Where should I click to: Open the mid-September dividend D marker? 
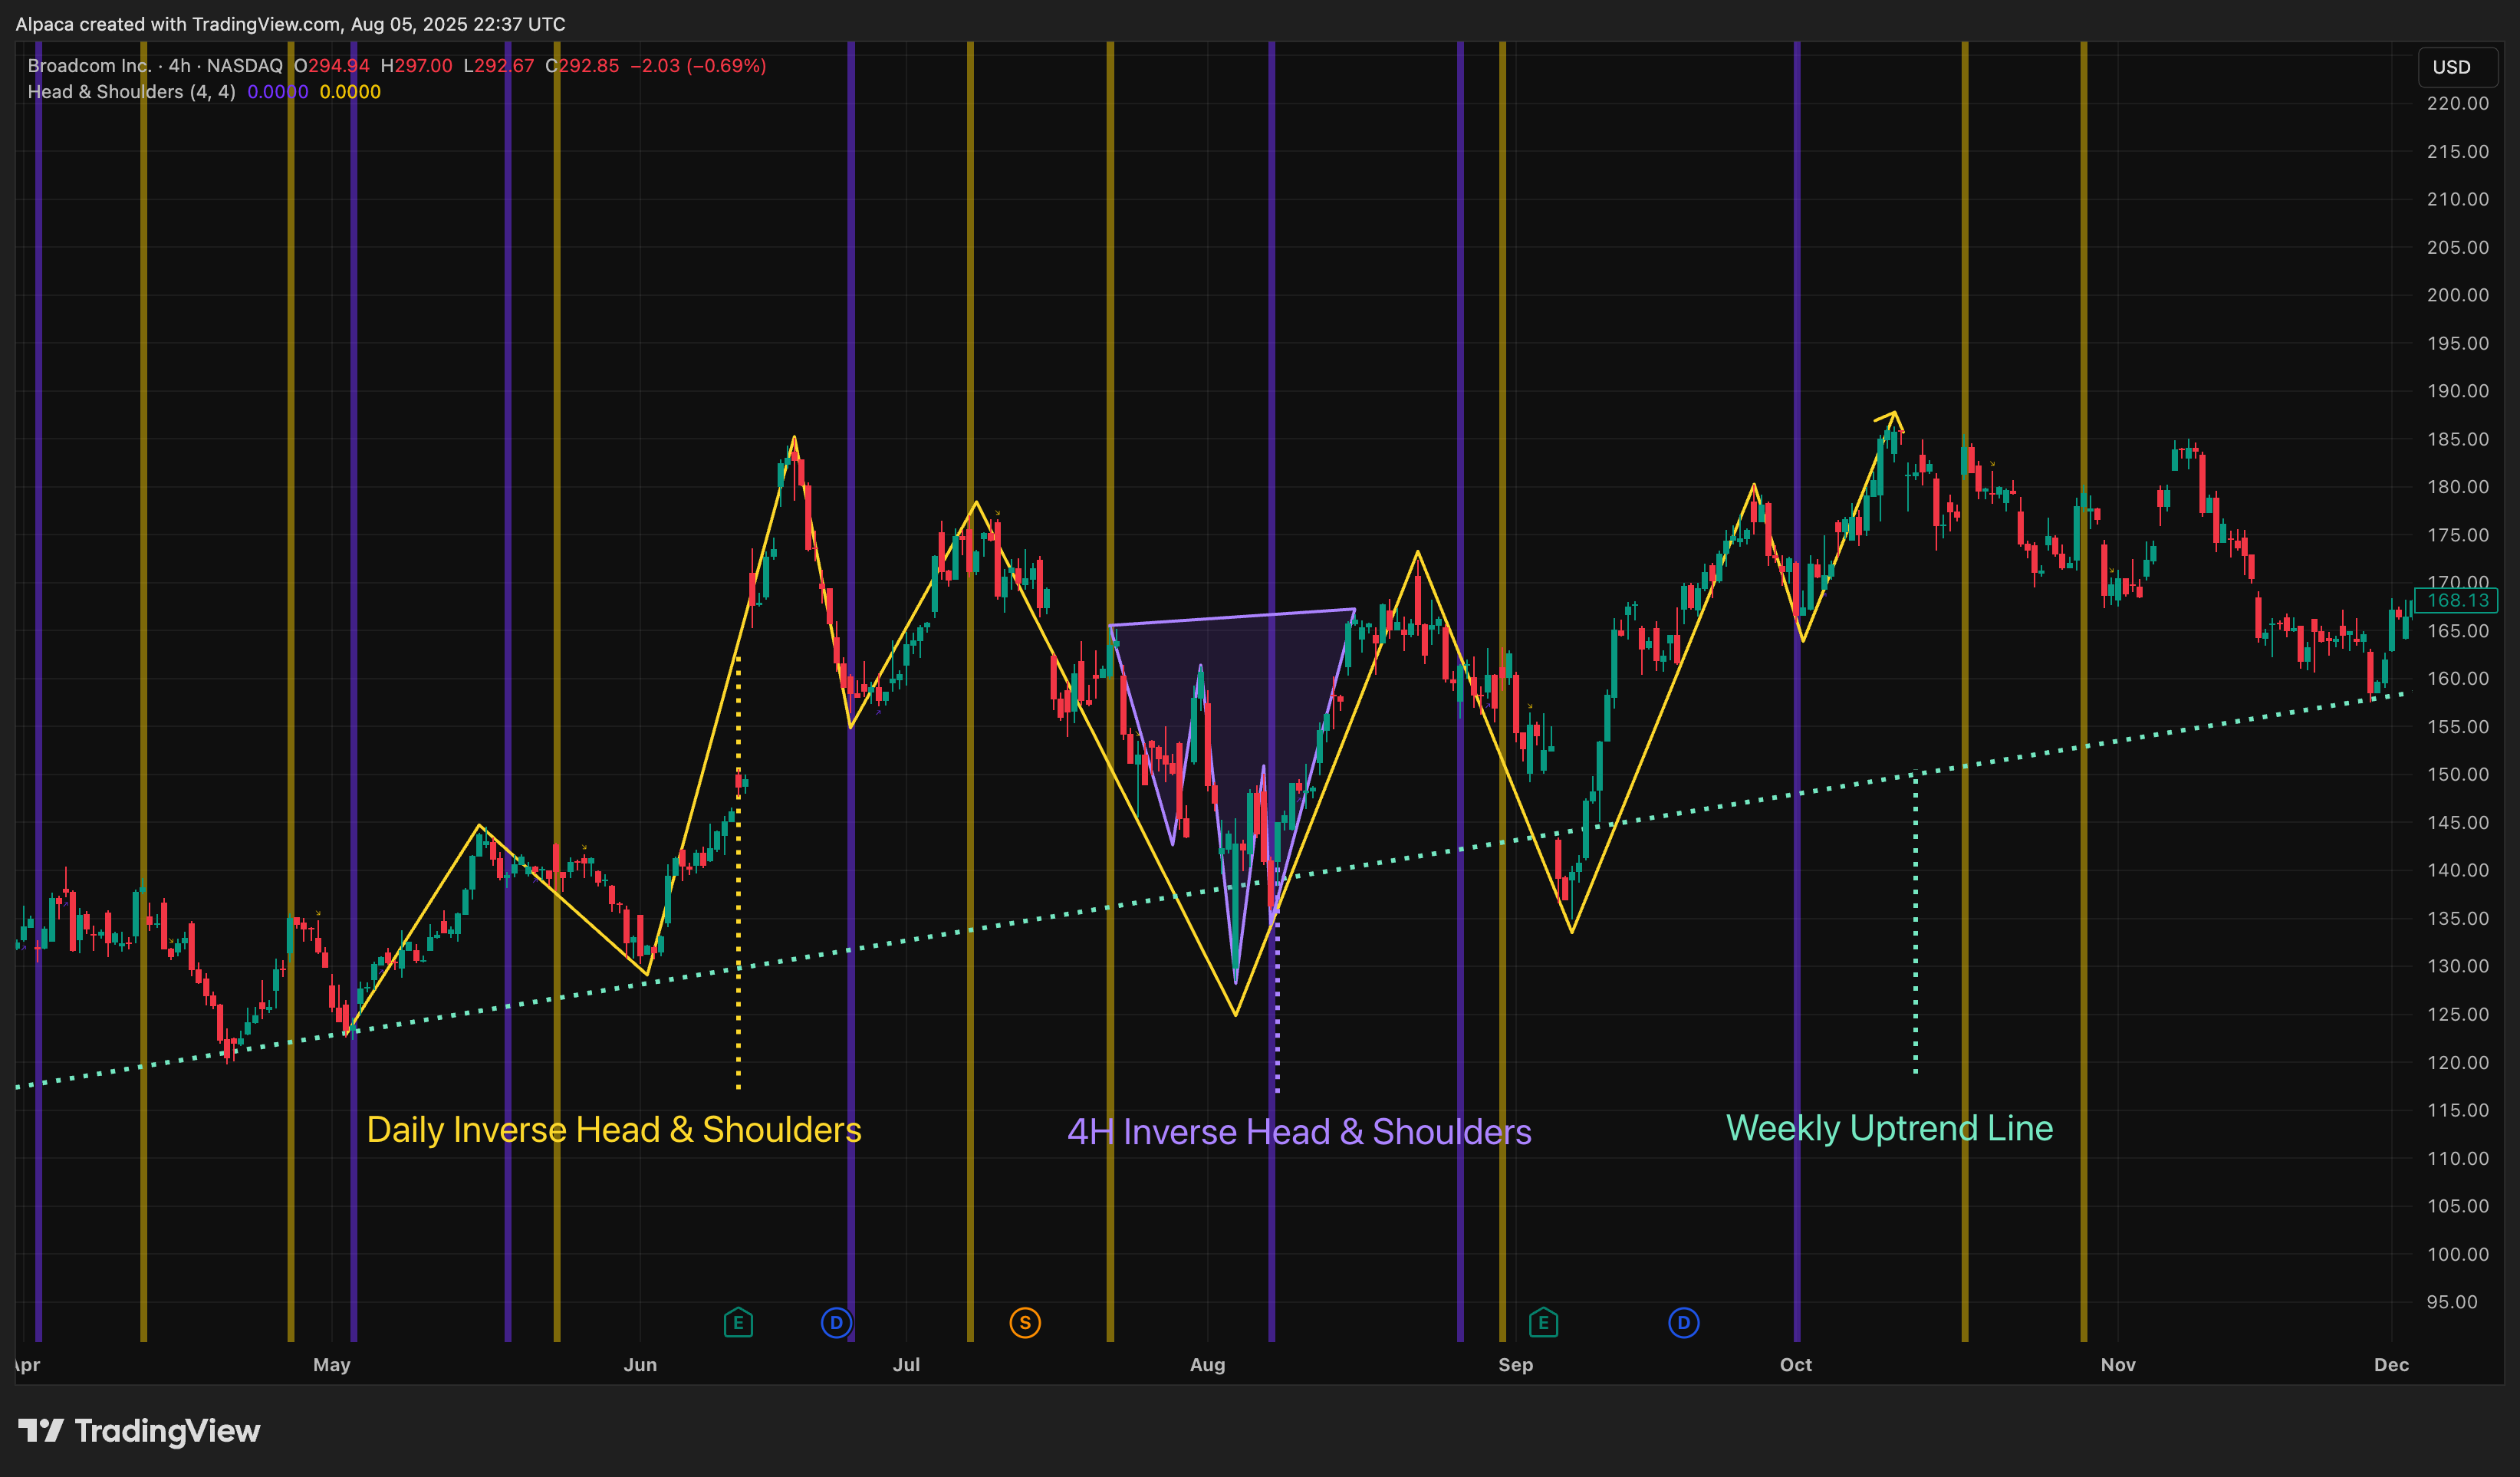point(1684,1323)
